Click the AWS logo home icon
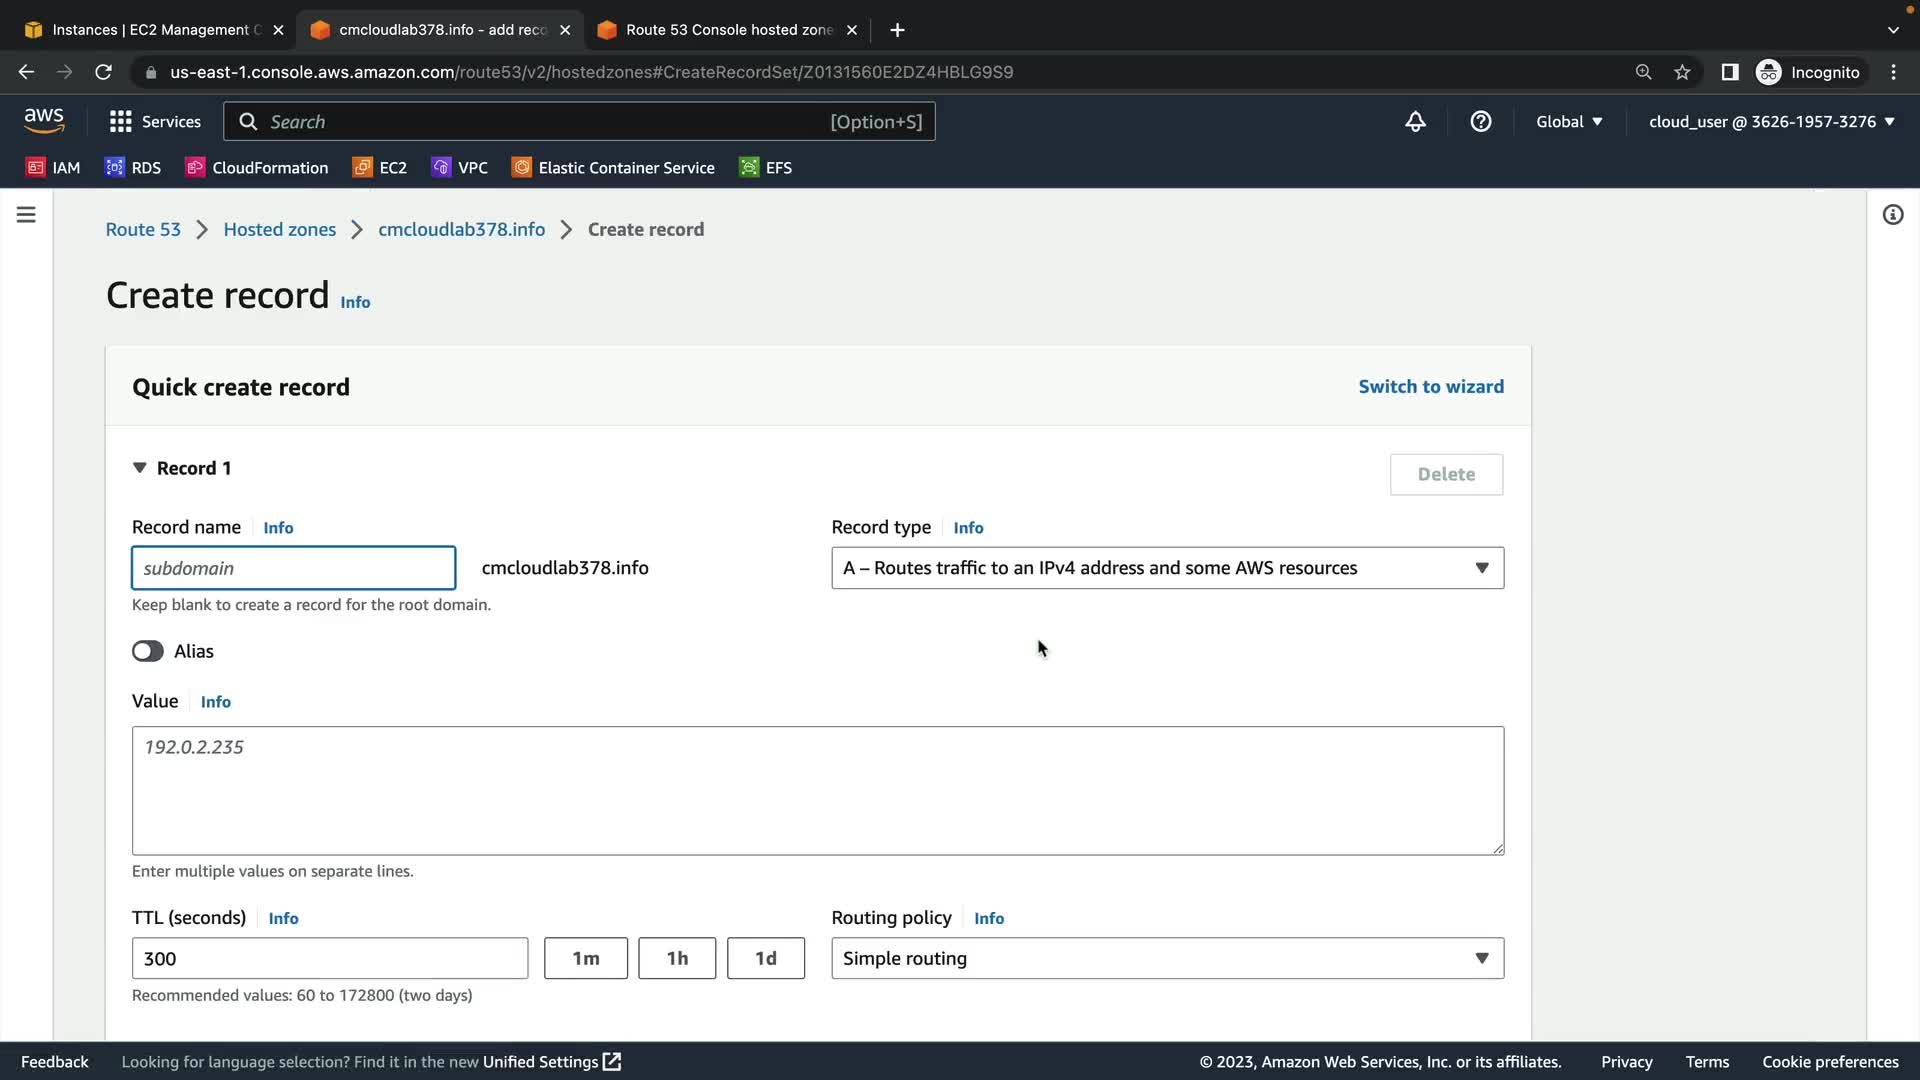 tap(44, 121)
